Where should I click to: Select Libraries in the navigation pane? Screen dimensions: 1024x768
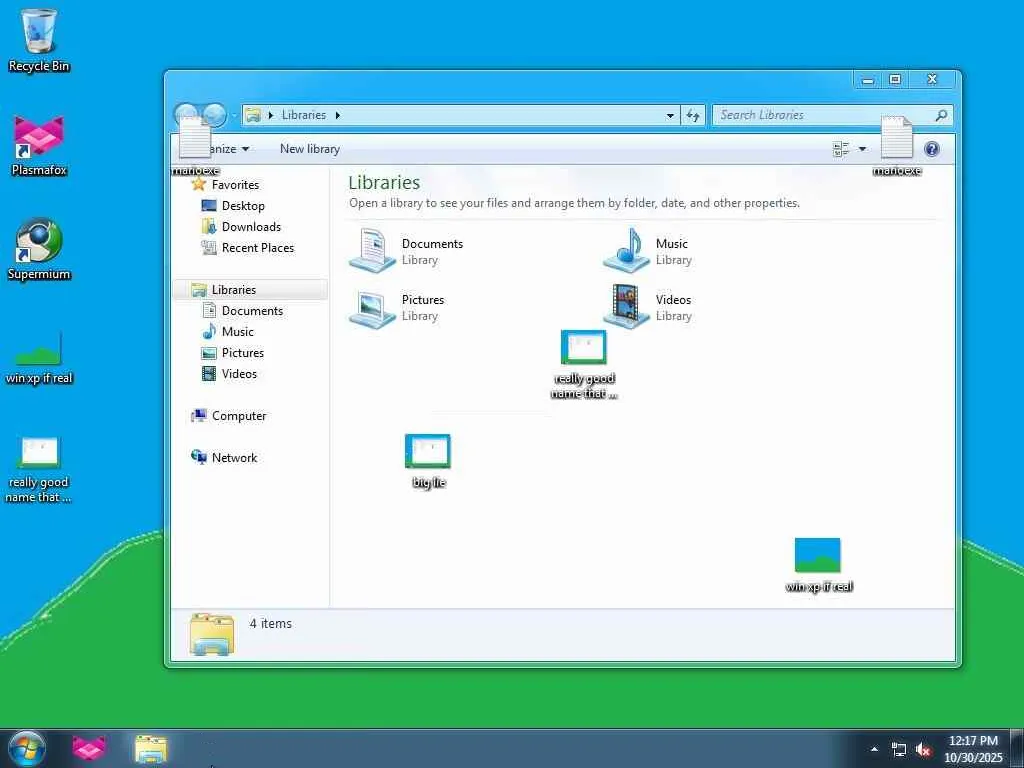pos(250,289)
